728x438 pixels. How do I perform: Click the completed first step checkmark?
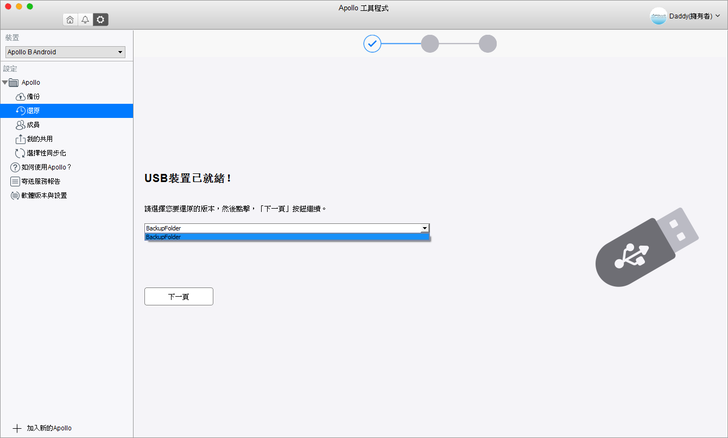pos(372,44)
